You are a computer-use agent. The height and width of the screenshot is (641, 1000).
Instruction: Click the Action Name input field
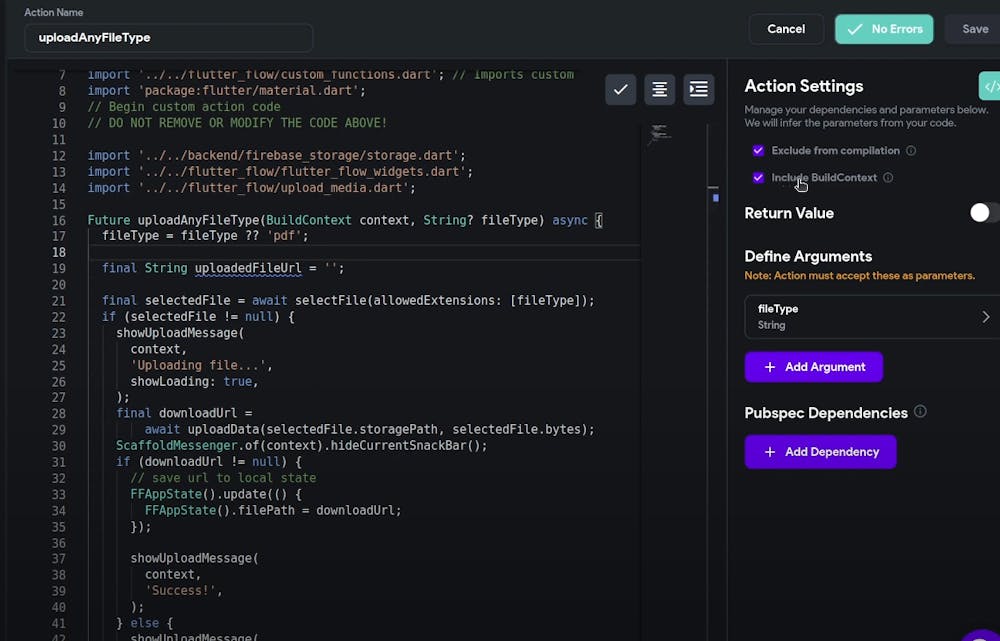coord(168,38)
